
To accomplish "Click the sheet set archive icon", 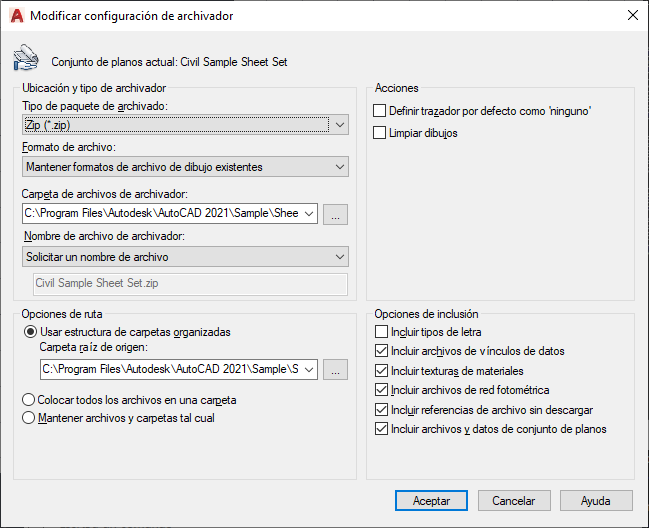I will 26,57.
